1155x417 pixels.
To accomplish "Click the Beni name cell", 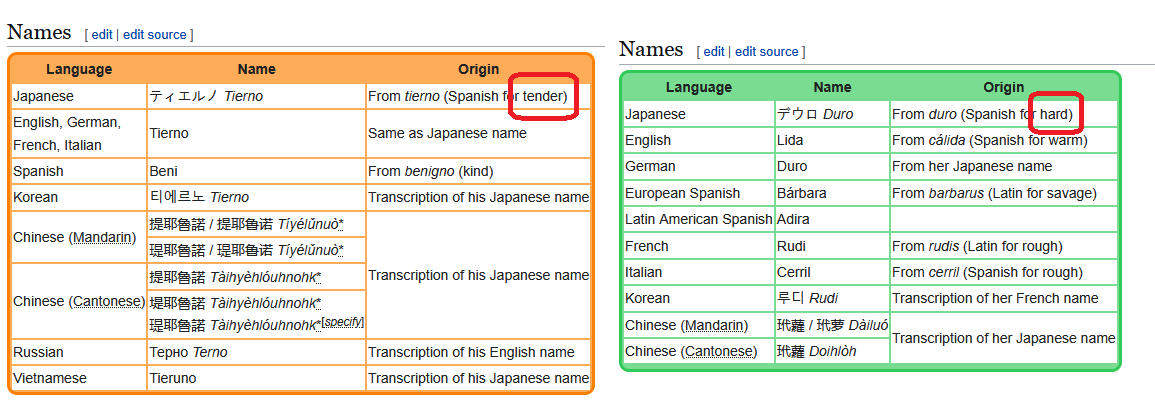I will coord(256,171).
